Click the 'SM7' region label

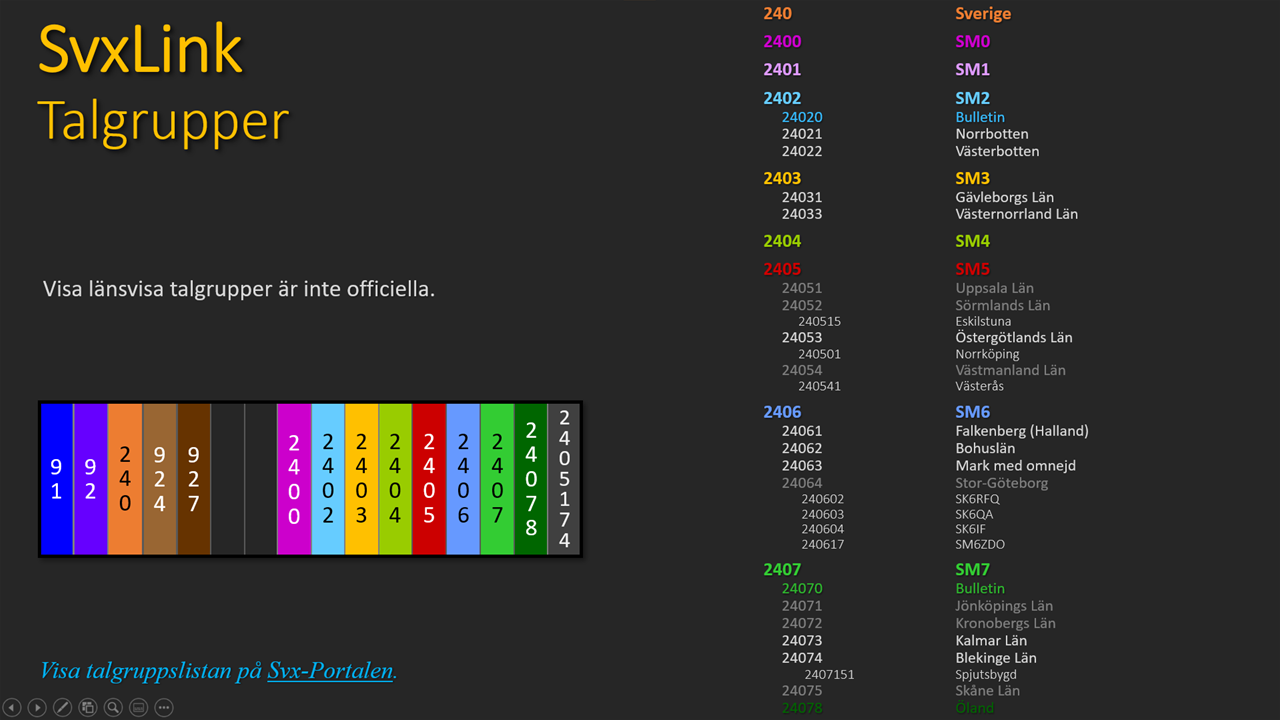point(972,570)
